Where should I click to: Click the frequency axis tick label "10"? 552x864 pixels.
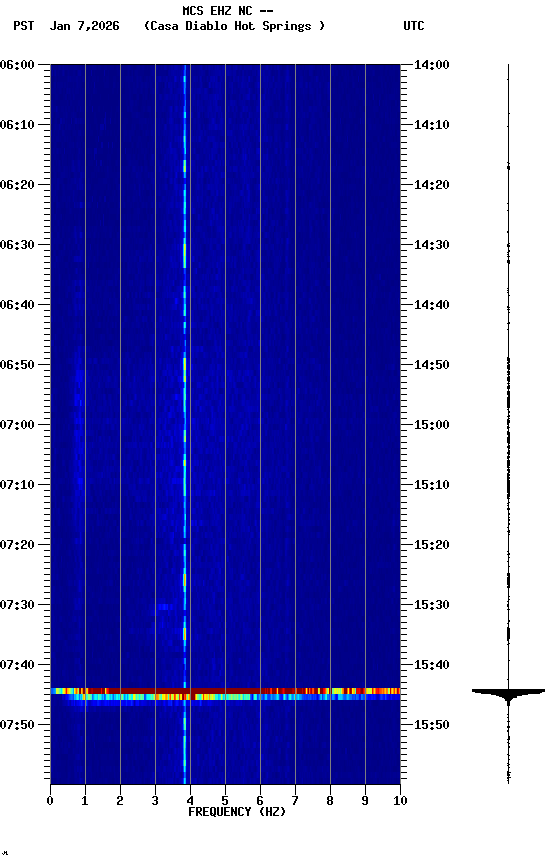(400, 801)
